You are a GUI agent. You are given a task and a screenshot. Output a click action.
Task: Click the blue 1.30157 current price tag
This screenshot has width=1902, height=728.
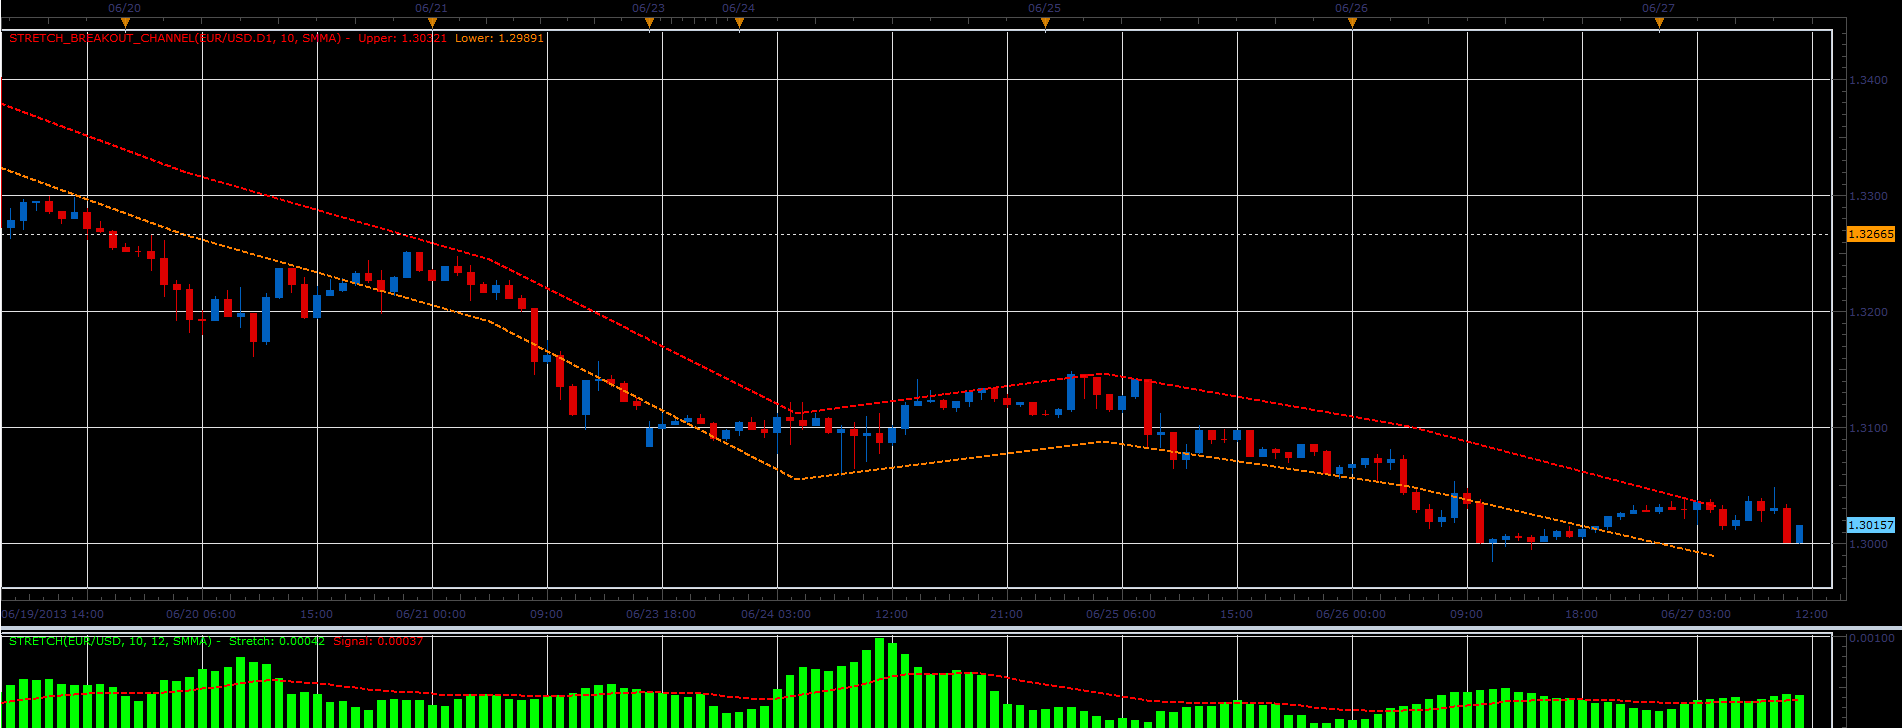[1870, 525]
